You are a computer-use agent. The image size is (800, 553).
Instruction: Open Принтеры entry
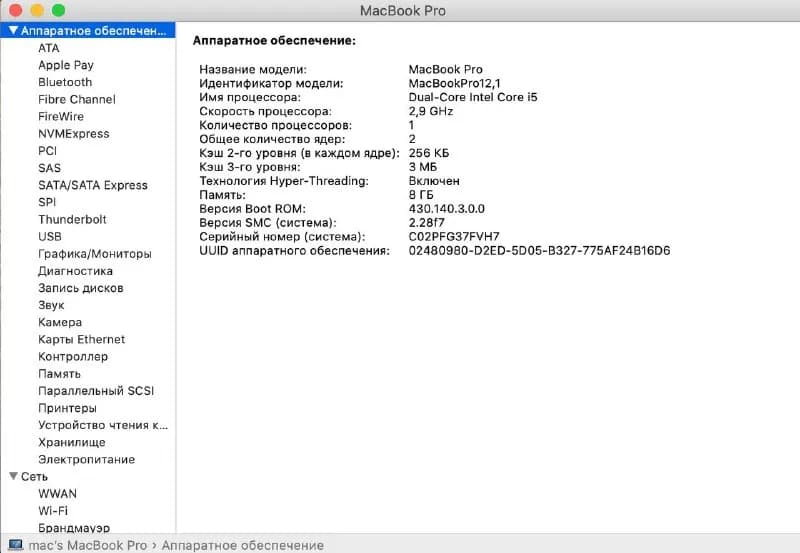(x=67, y=408)
